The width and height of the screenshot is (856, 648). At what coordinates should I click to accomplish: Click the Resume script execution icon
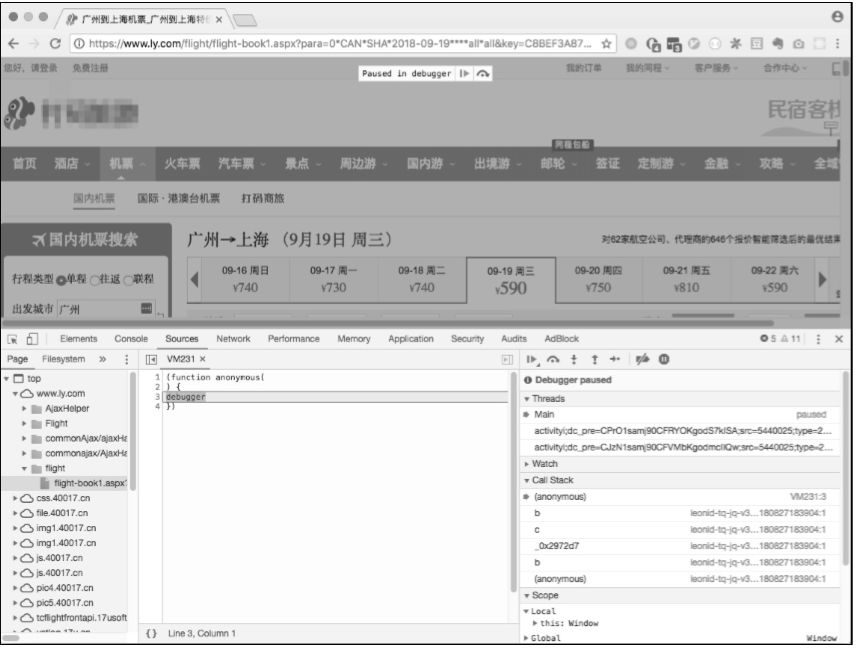point(531,358)
